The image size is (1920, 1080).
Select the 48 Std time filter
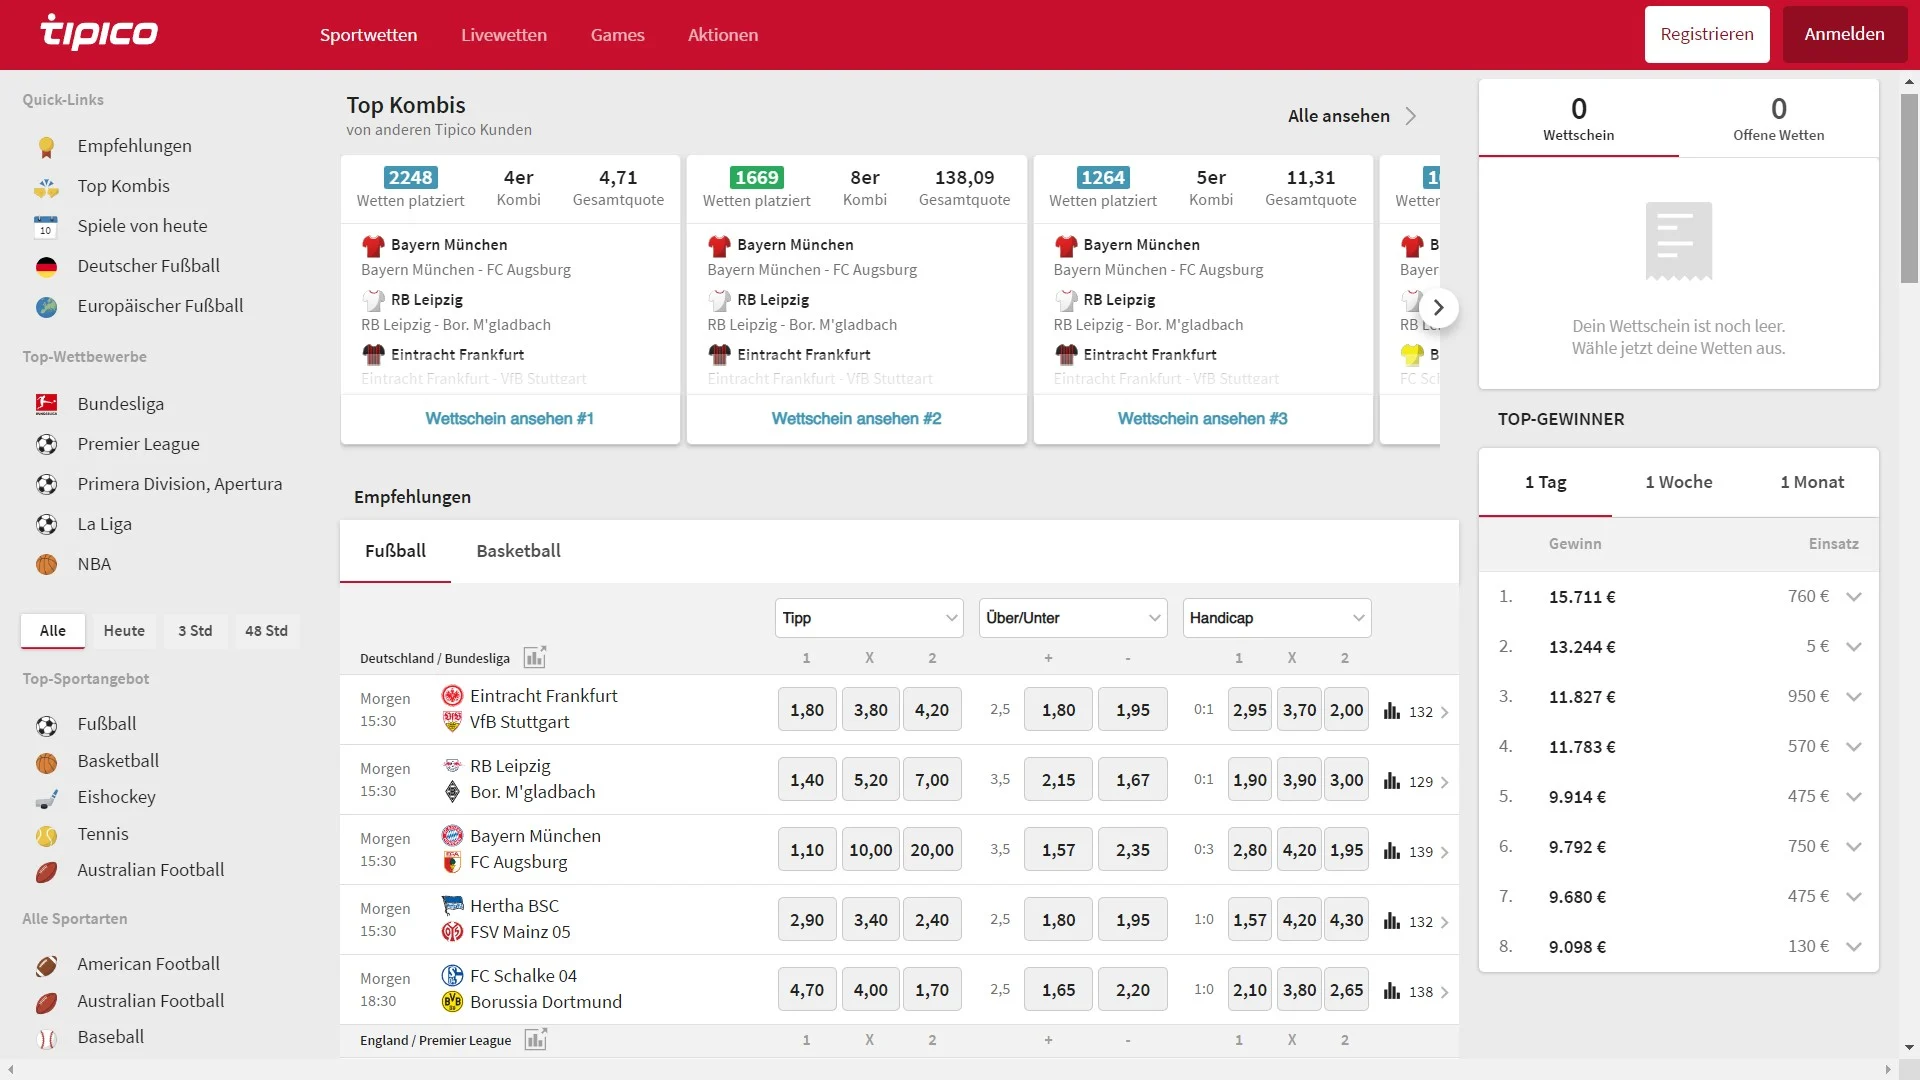coord(266,631)
